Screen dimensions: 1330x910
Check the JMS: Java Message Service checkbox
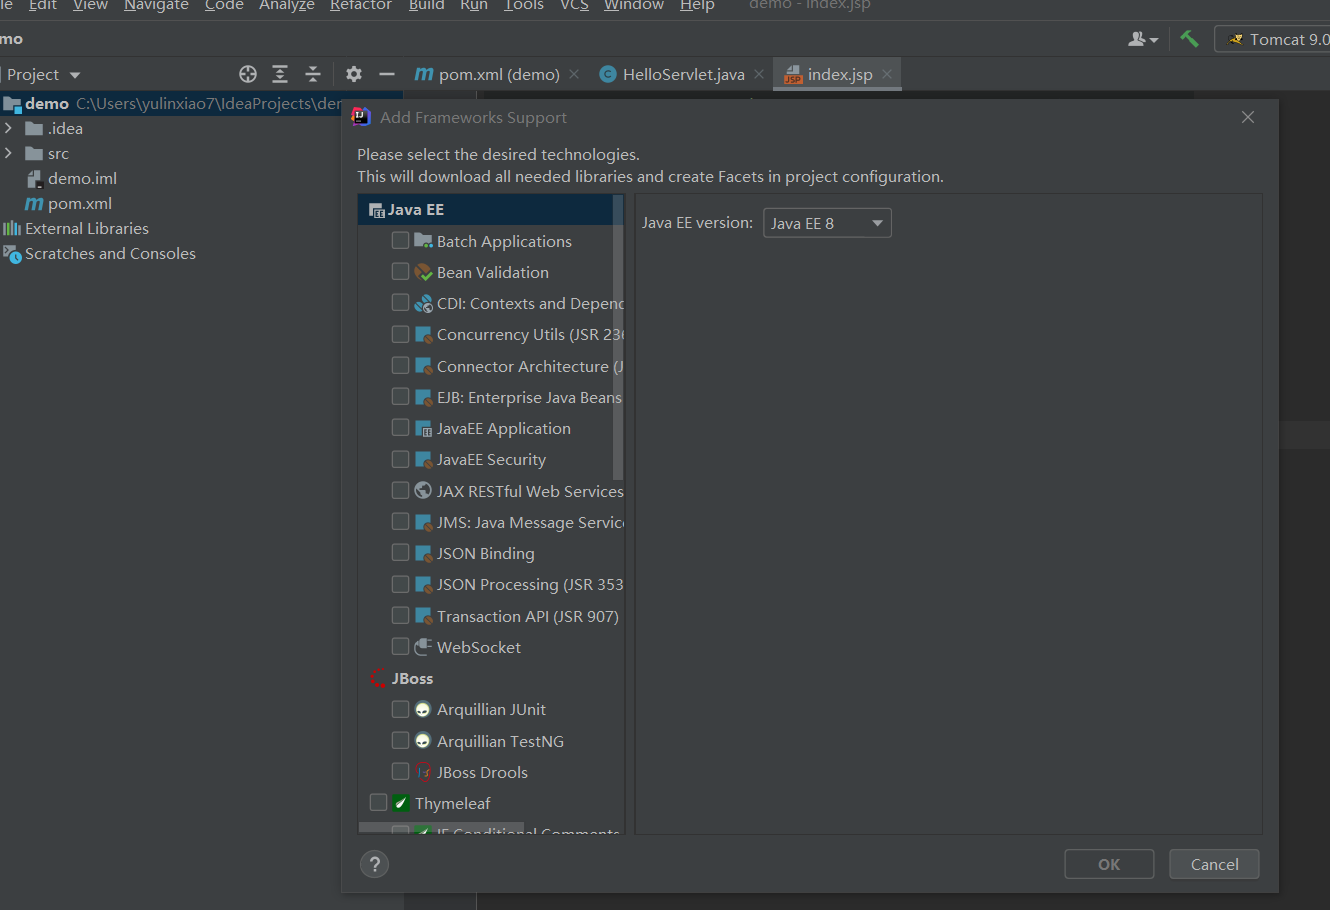(400, 522)
